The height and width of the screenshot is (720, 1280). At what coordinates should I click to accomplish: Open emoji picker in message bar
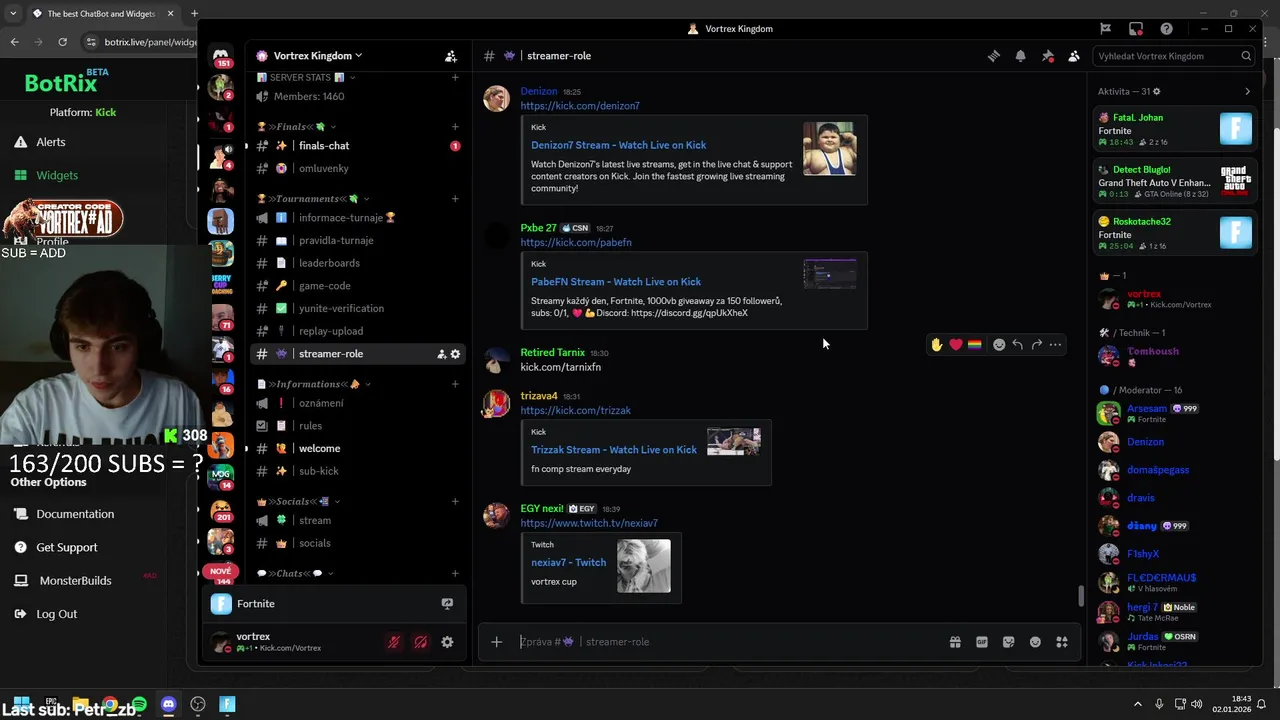coord(1035,642)
